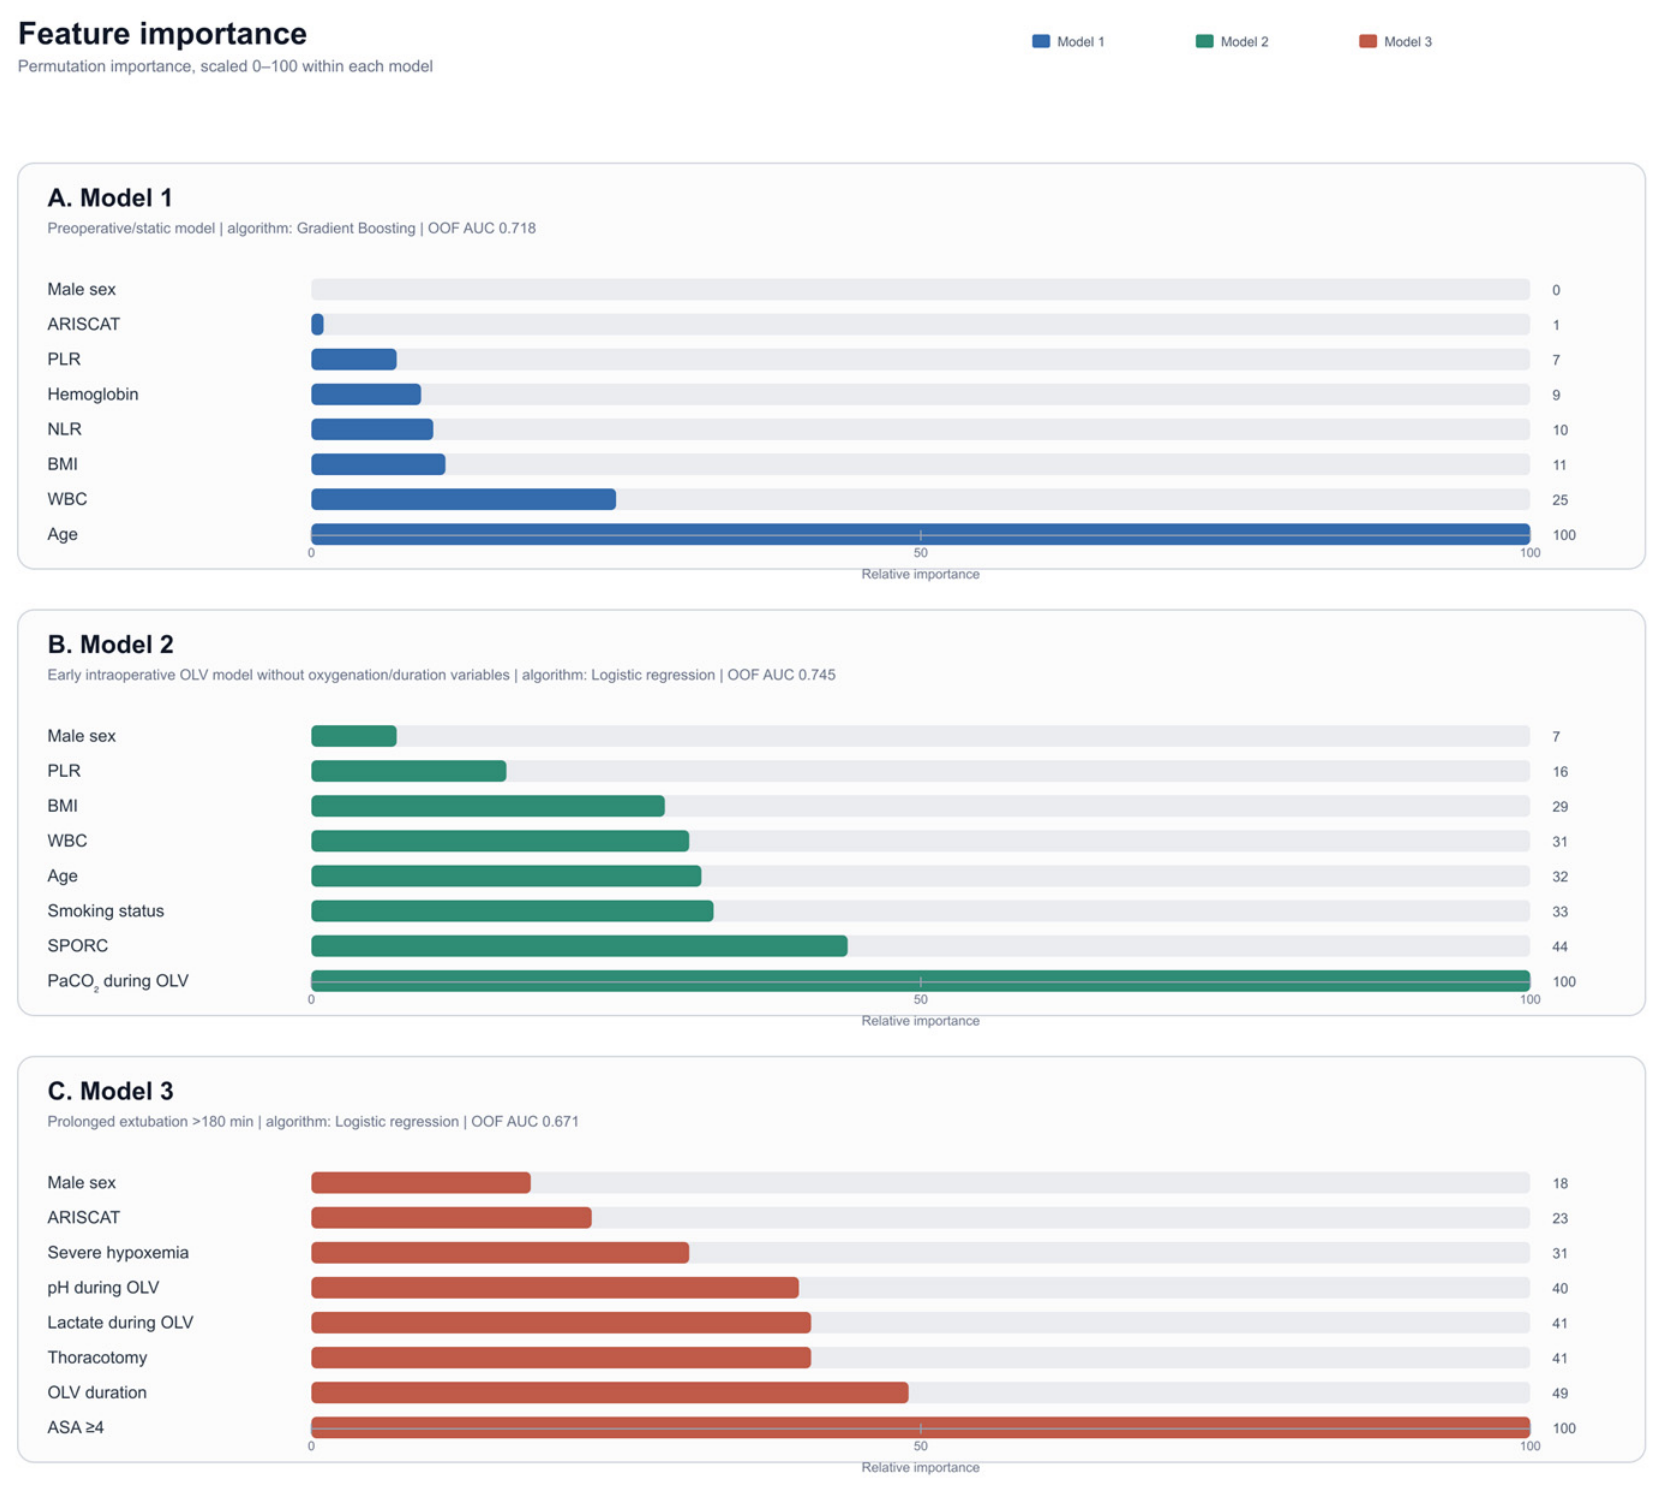Click the OLV duration importance bar
Screen dimensions: 1663x1492
tap(610, 1393)
